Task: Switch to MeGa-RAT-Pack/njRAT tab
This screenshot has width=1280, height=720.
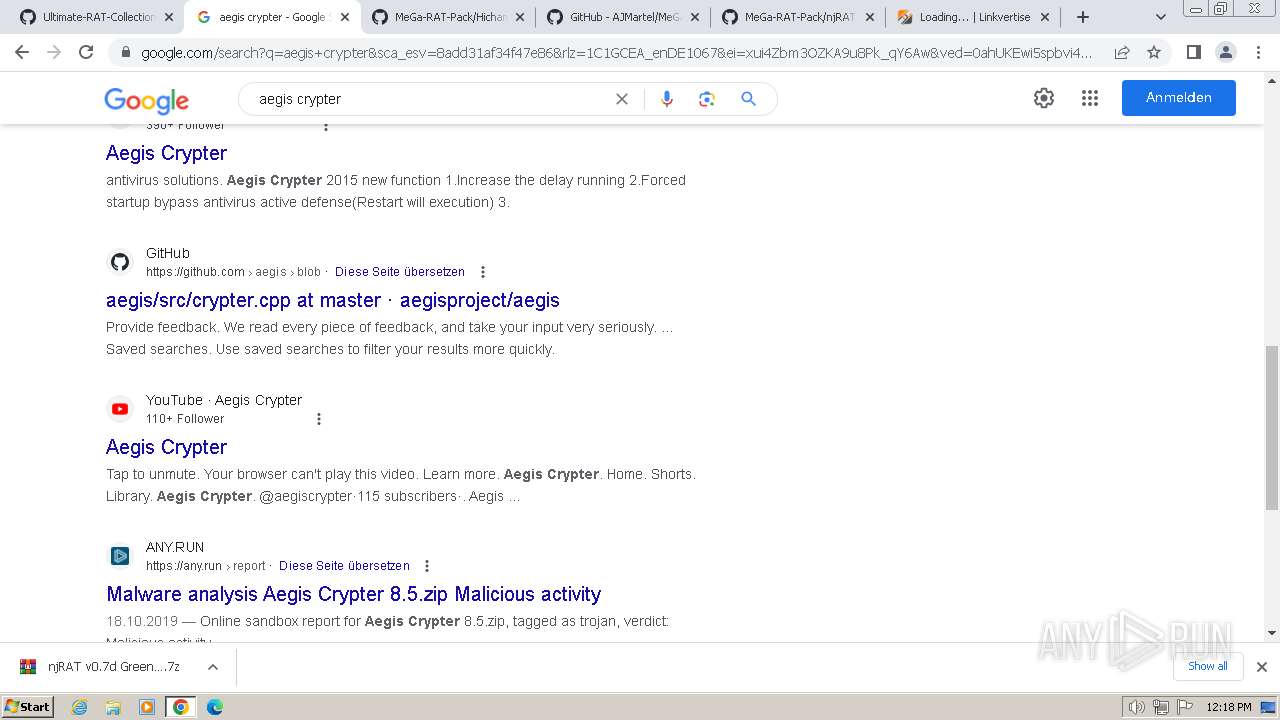Action: coord(797,17)
